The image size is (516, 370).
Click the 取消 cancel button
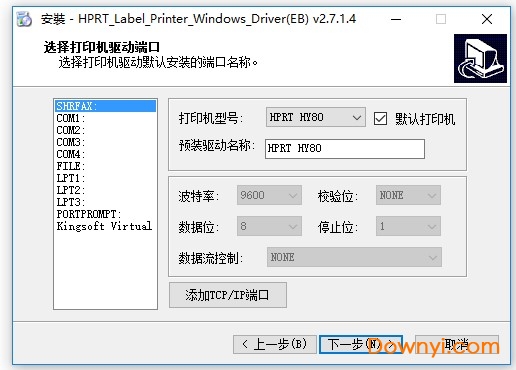click(x=457, y=344)
